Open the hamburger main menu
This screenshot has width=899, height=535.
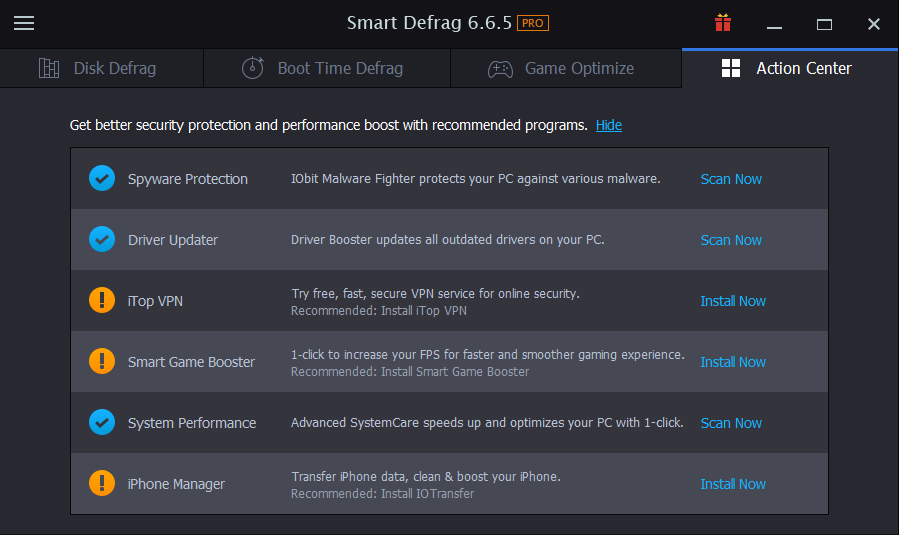point(24,23)
